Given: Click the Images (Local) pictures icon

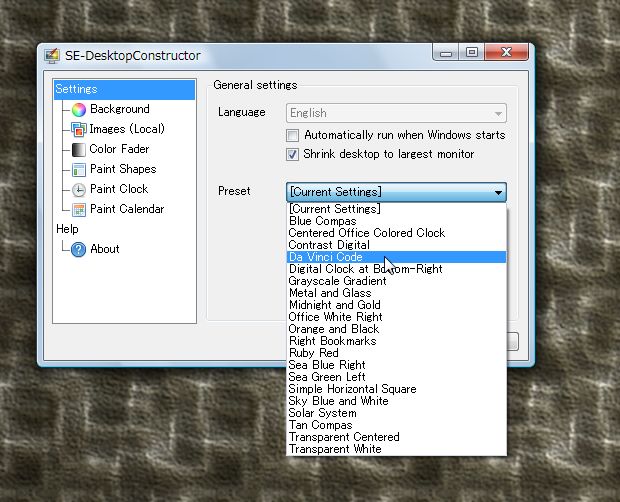Looking at the screenshot, I should (79, 129).
